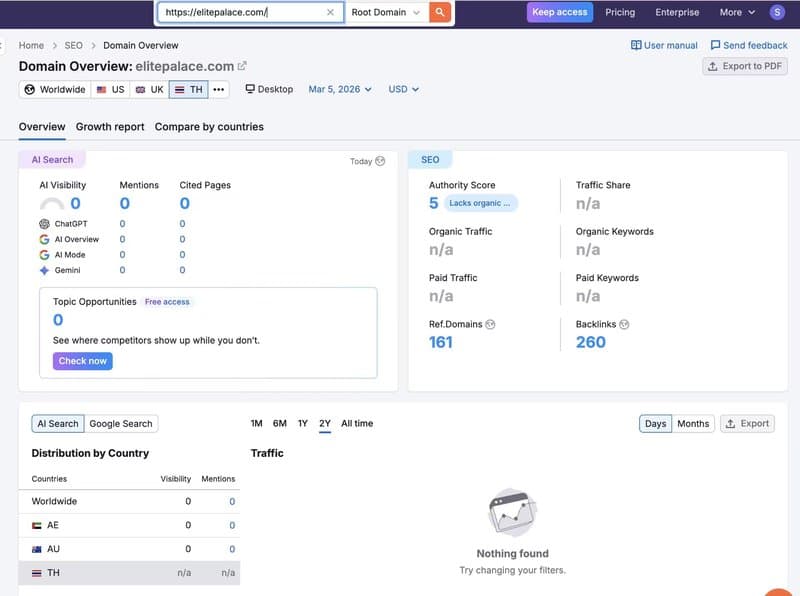The height and width of the screenshot is (596, 800).
Task: Open the USD currency dropdown
Action: tap(404, 89)
